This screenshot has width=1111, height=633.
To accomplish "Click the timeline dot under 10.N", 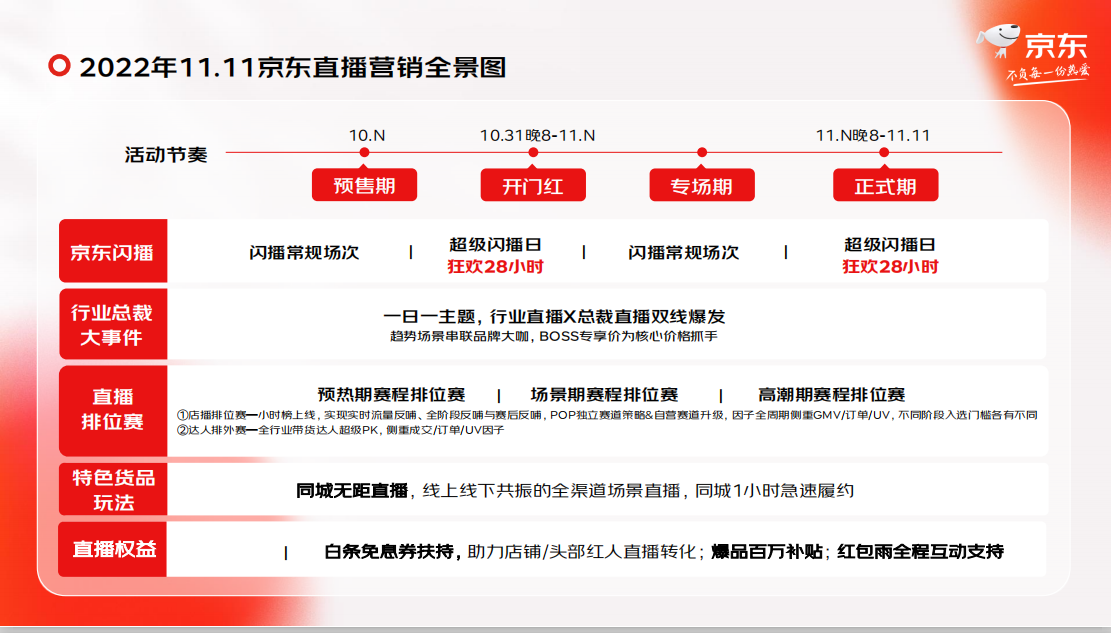I will coord(364,153).
